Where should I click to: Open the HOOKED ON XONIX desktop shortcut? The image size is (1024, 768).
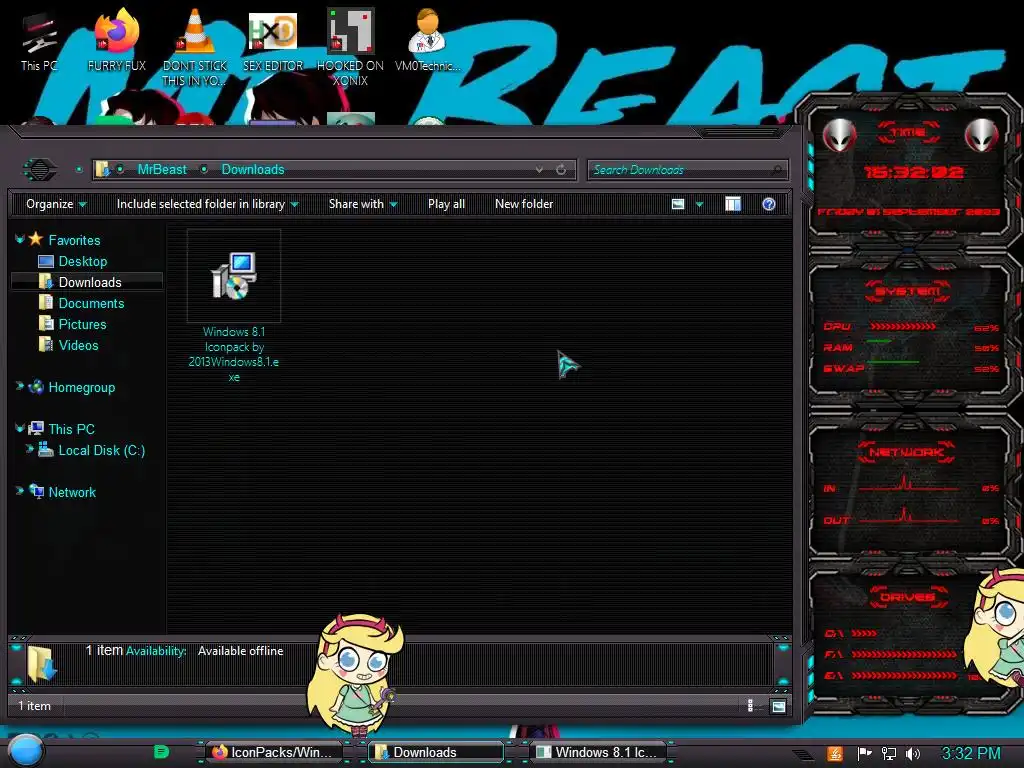(350, 47)
